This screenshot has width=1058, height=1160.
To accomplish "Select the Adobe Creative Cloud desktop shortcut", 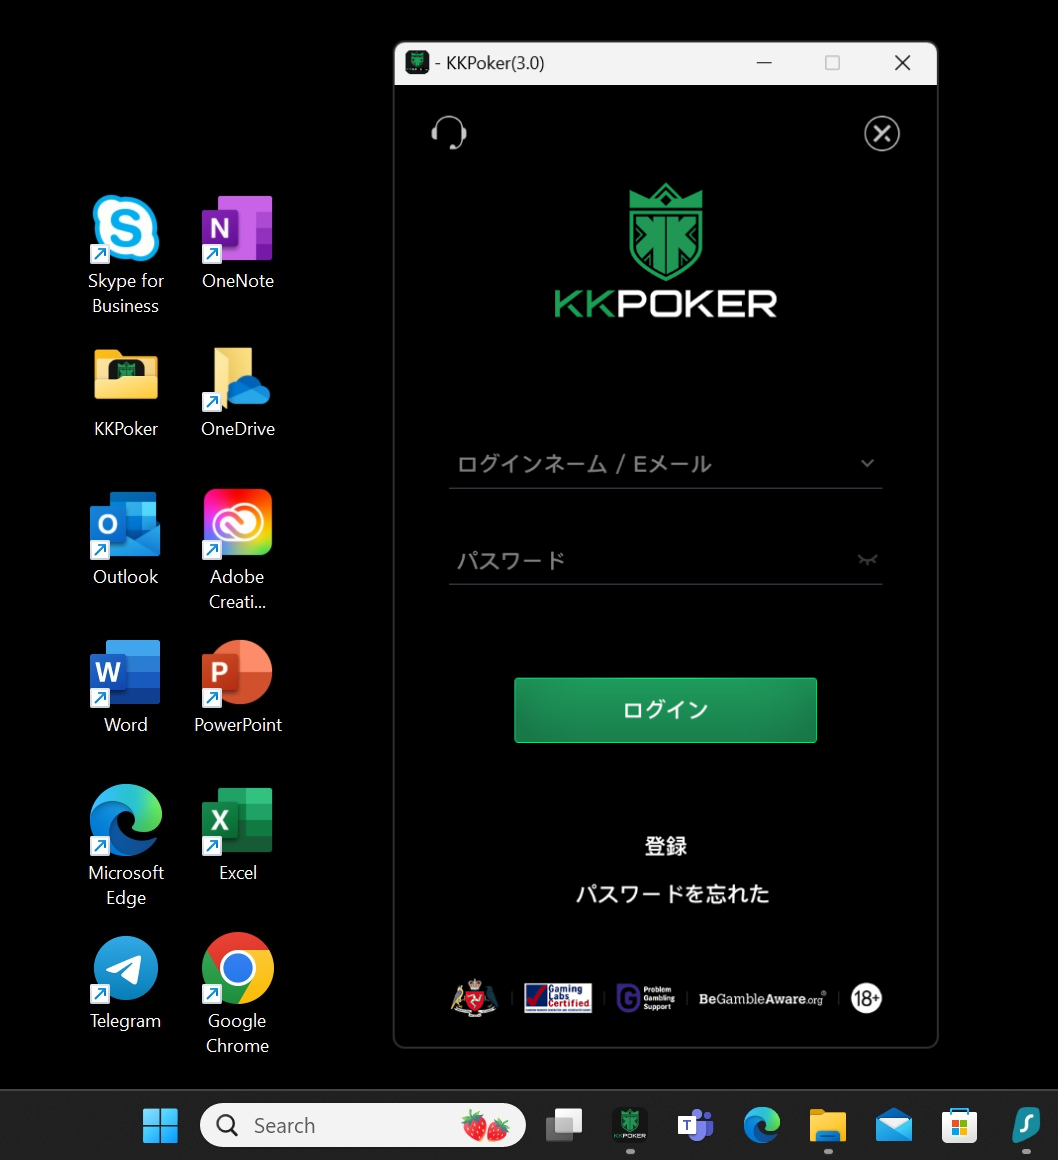I will (237, 550).
